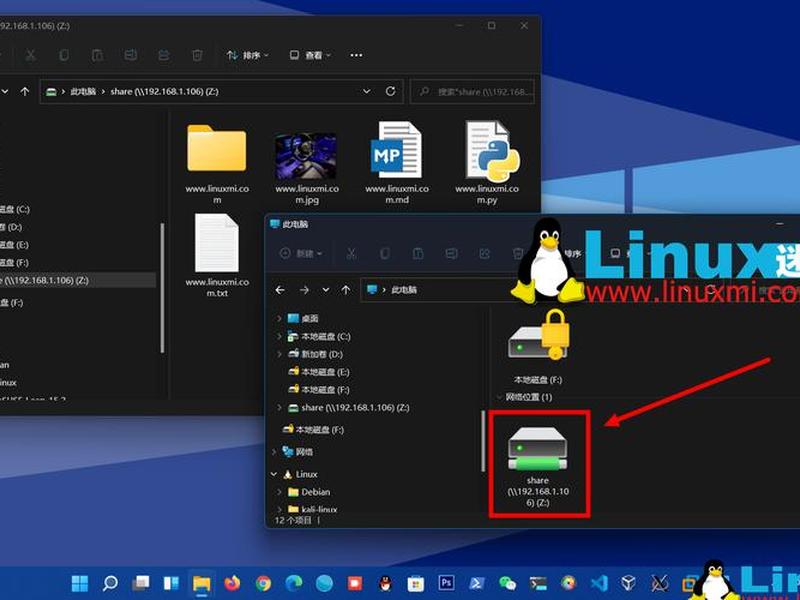Open Photoshop from taskbar
Viewport: 800px width, 600px height.
tap(446, 583)
